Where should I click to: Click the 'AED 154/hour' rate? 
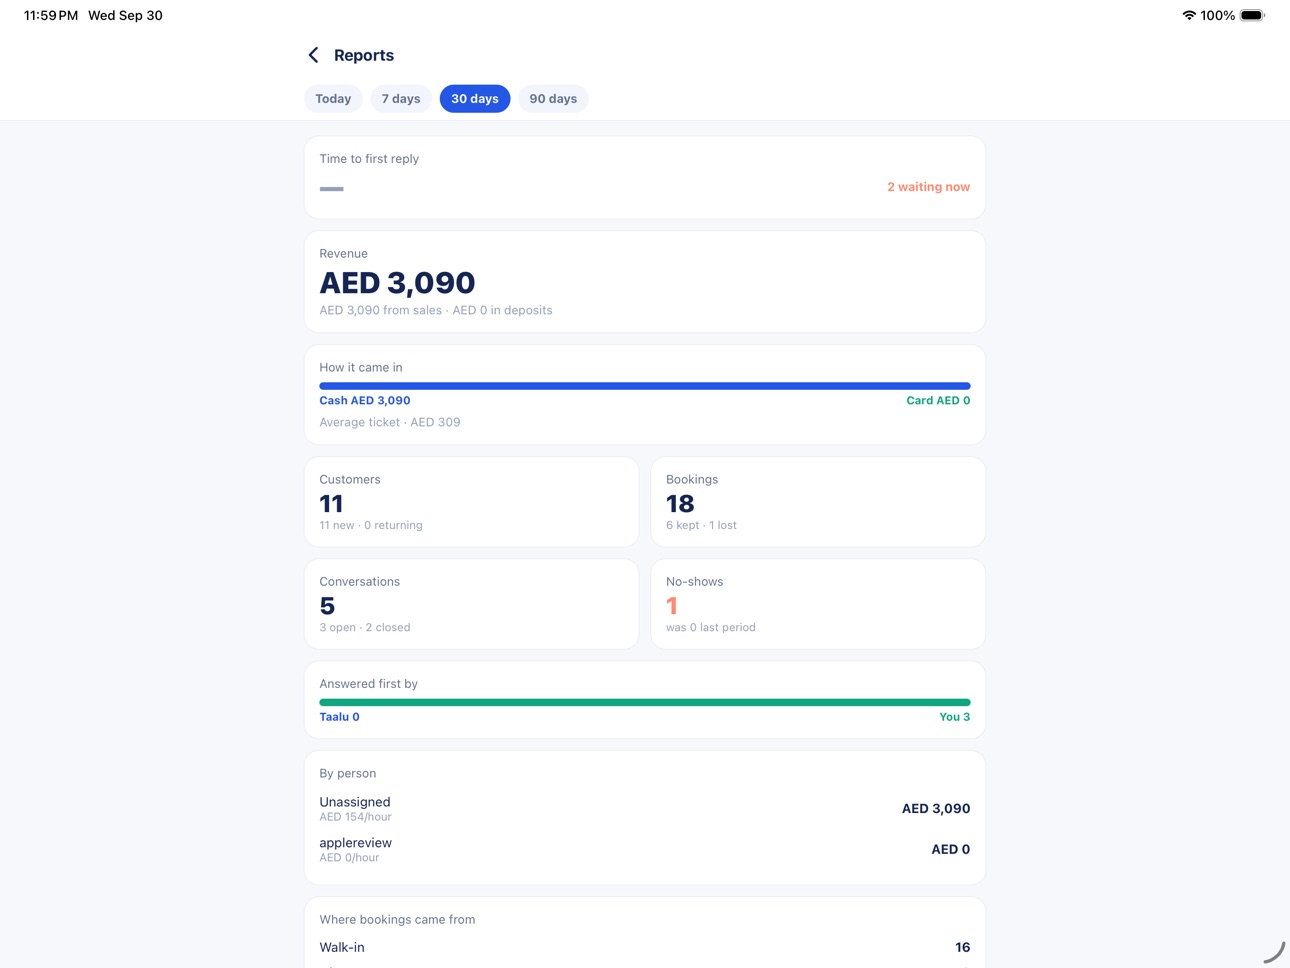(x=355, y=817)
